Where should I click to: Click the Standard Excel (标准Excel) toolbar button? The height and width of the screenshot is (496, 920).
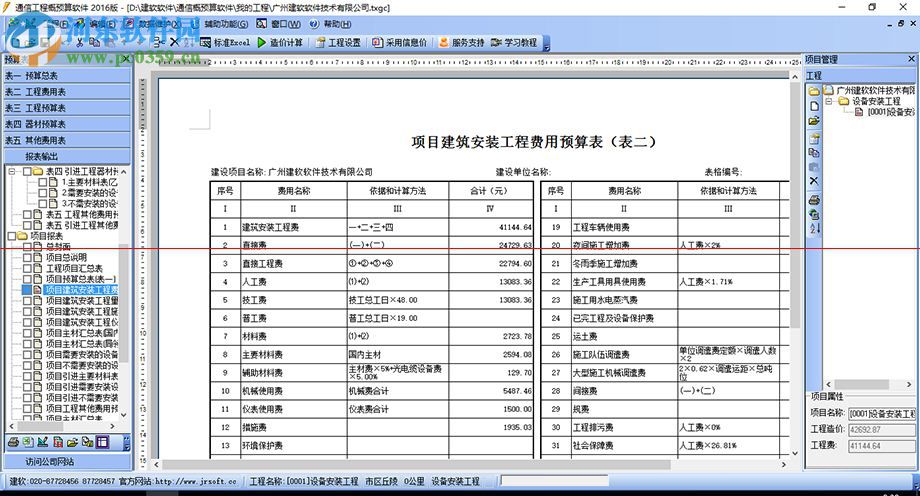coord(225,42)
